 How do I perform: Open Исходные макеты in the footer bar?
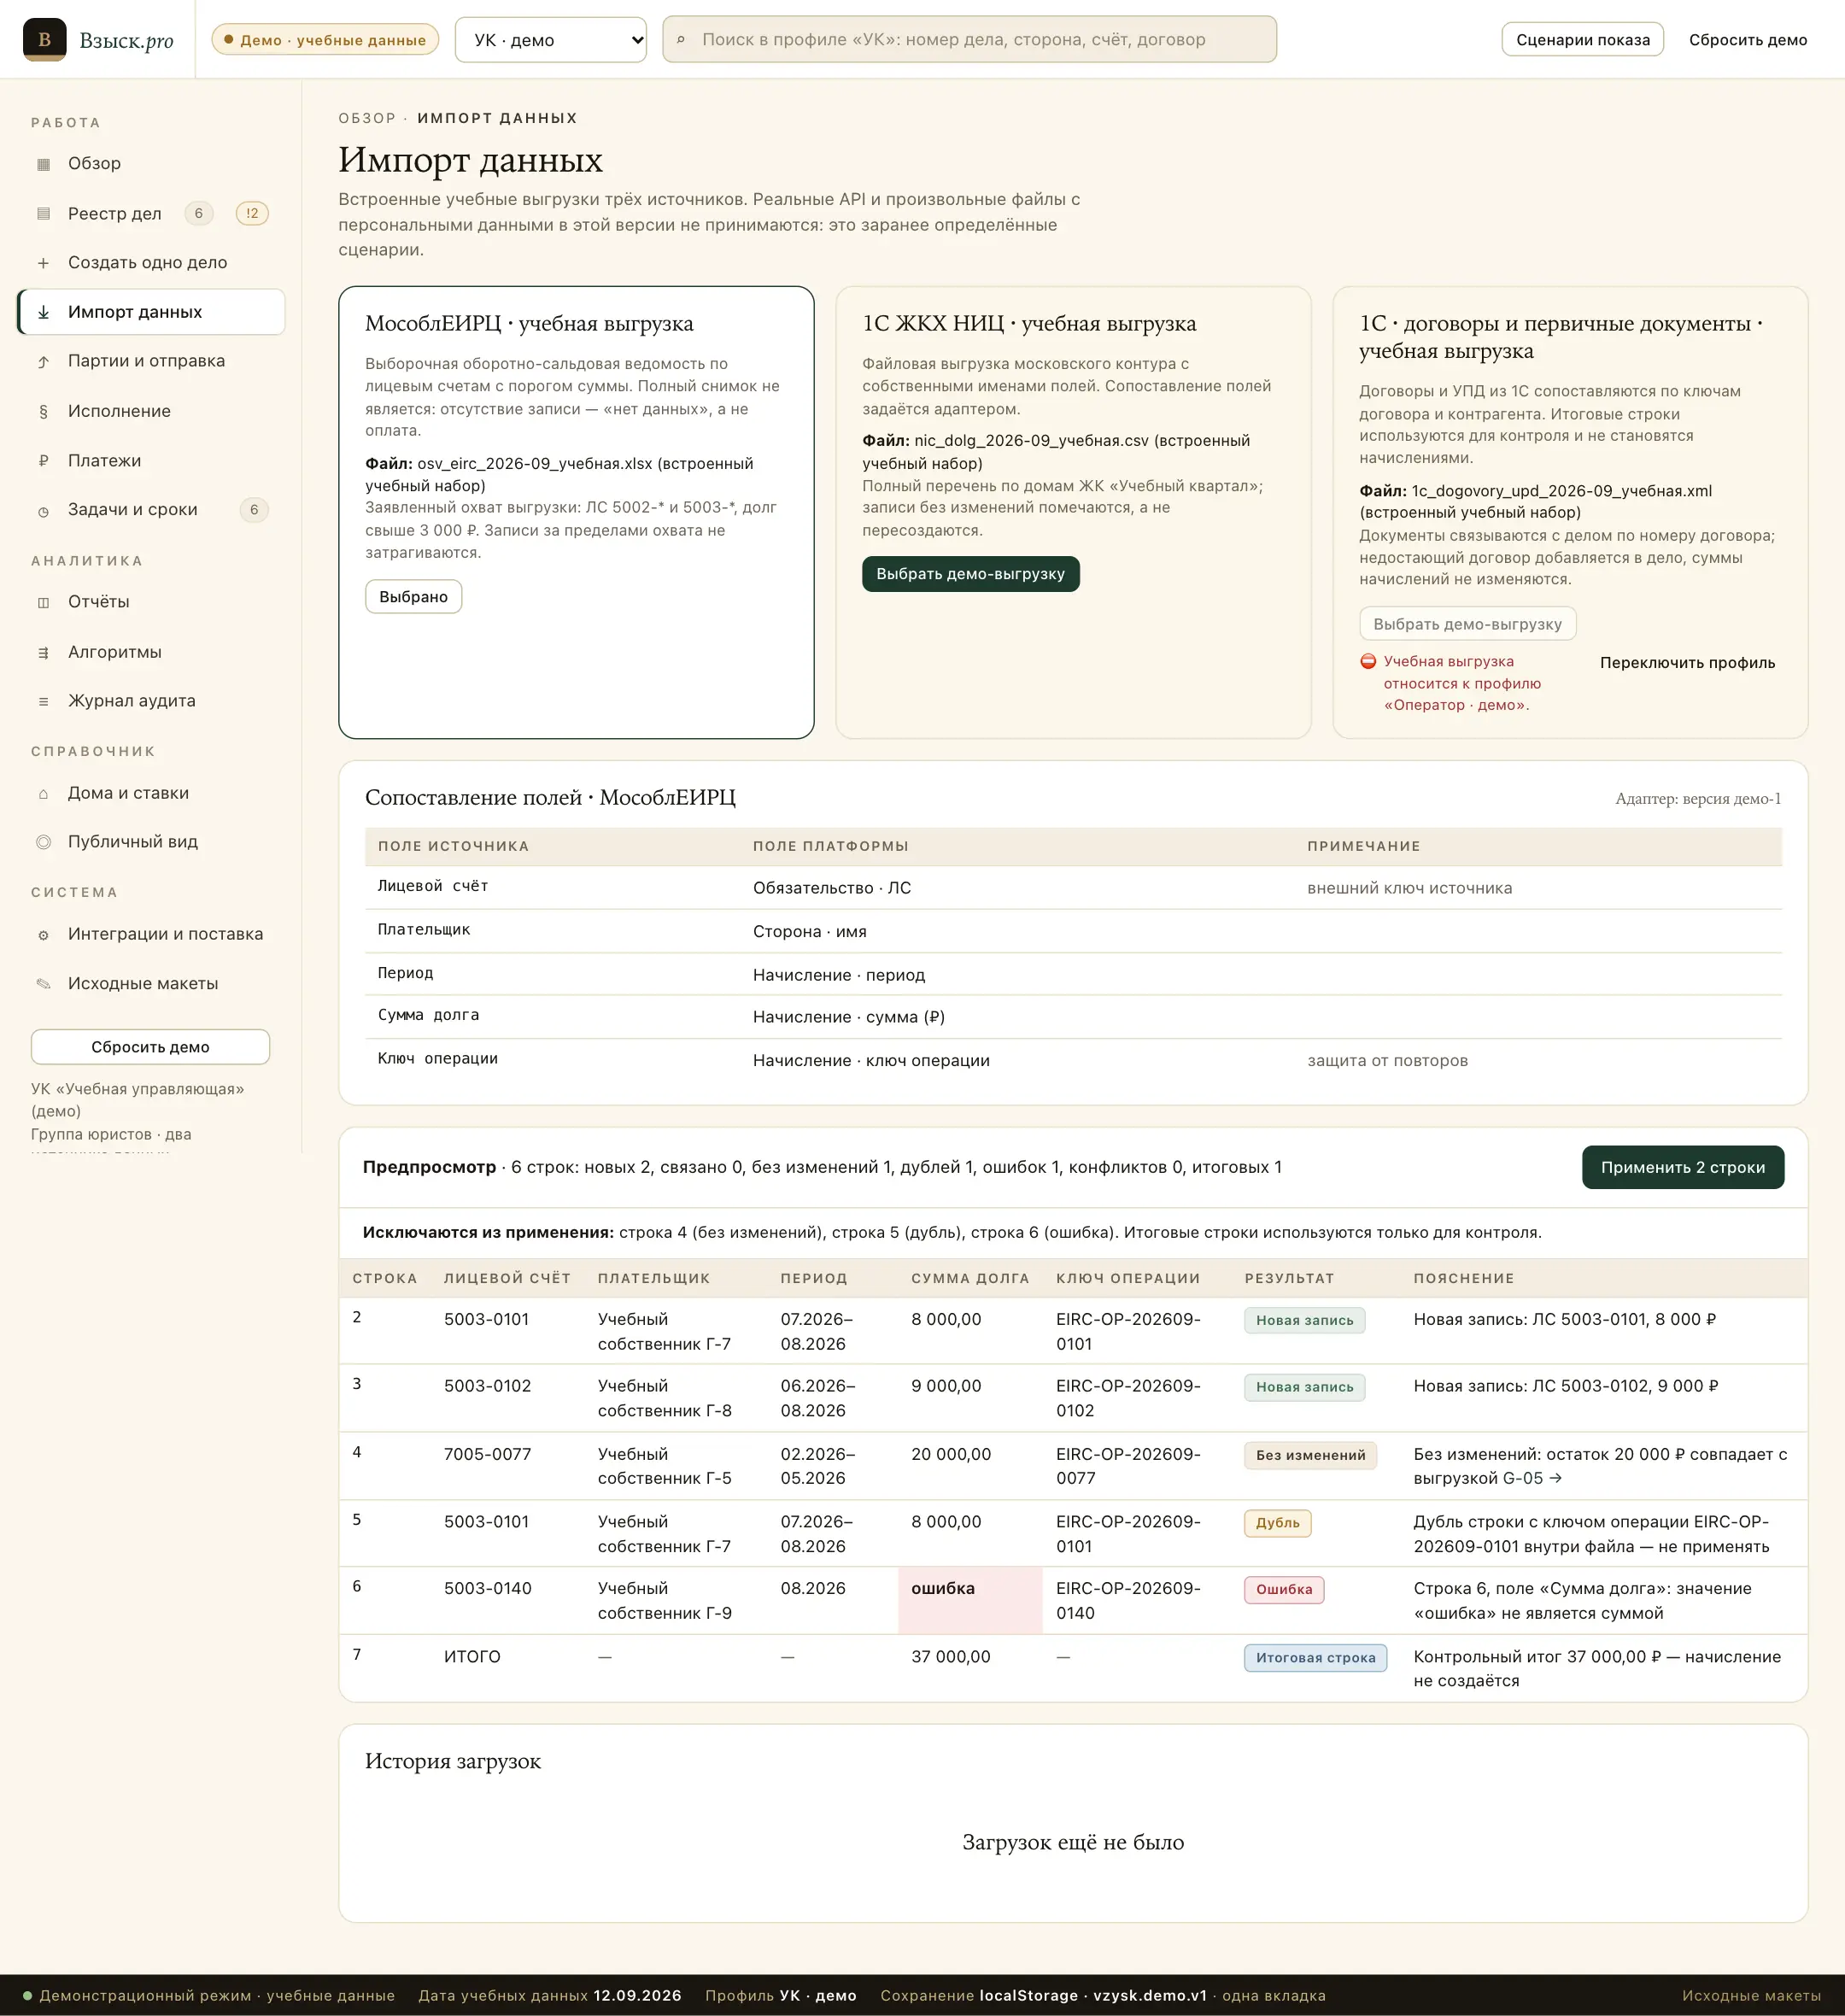[x=1751, y=1995]
